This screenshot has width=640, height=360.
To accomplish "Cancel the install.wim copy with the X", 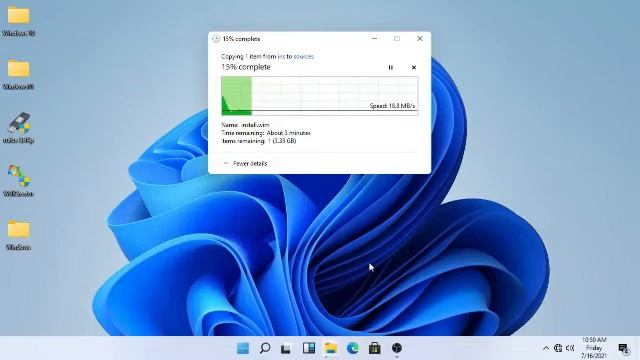I will pyautogui.click(x=413, y=68).
